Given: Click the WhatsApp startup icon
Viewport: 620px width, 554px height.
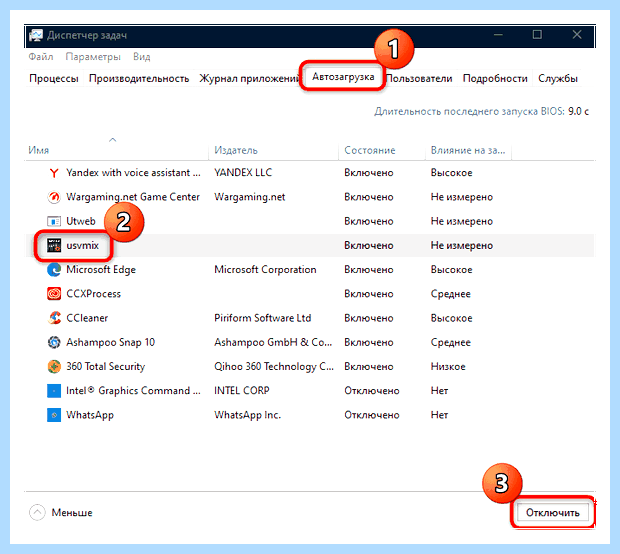Looking at the screenshot, I should (x=54, y=415).
